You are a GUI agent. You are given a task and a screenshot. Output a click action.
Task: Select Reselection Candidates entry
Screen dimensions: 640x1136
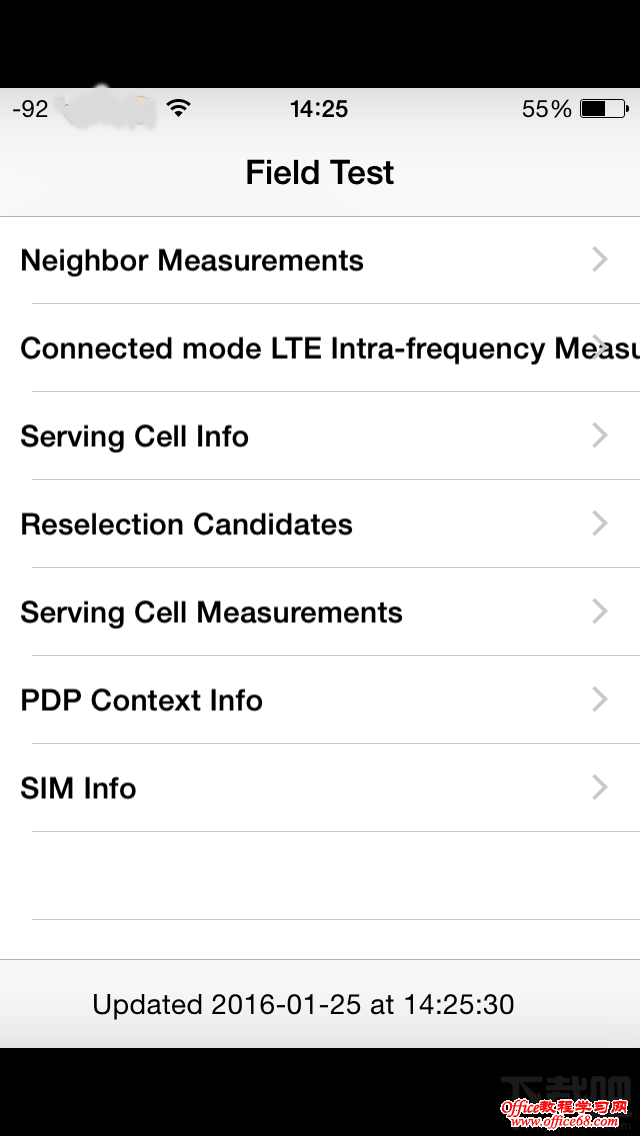point(187,525)
